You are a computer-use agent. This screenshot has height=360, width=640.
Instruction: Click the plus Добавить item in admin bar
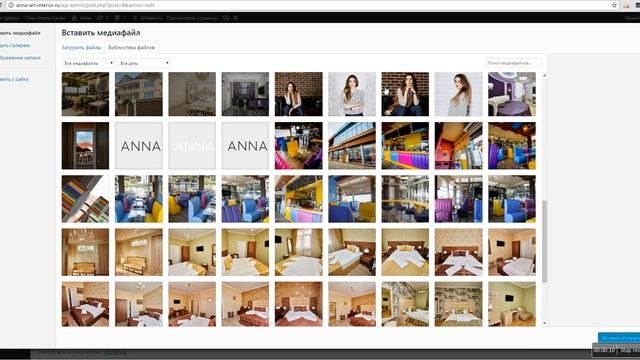[147, 18]
